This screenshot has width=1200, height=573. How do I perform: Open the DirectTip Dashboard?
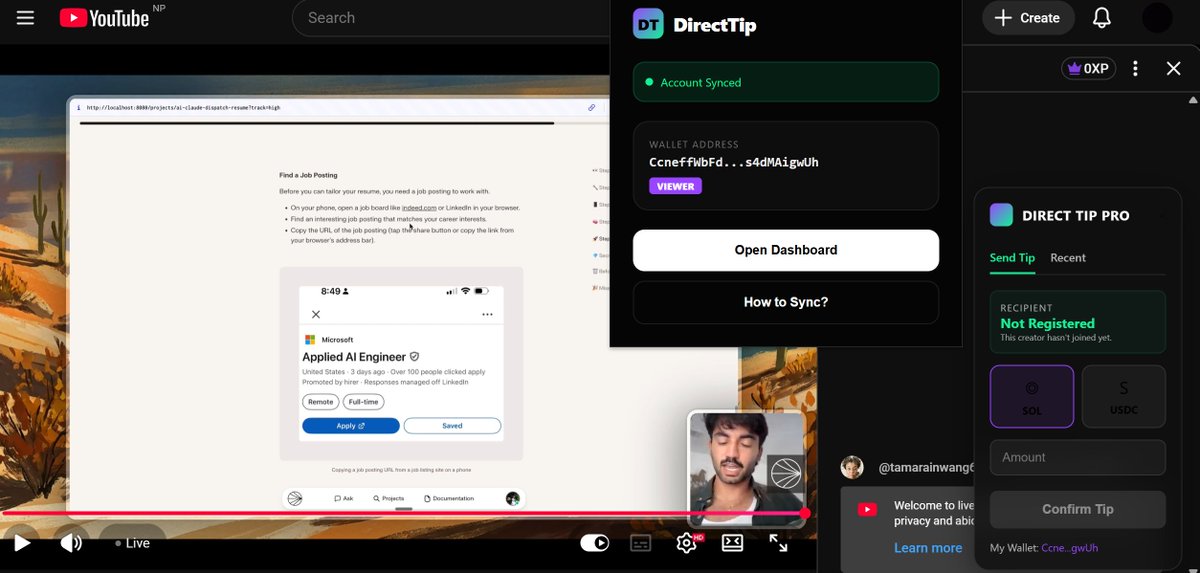[786, 250]
